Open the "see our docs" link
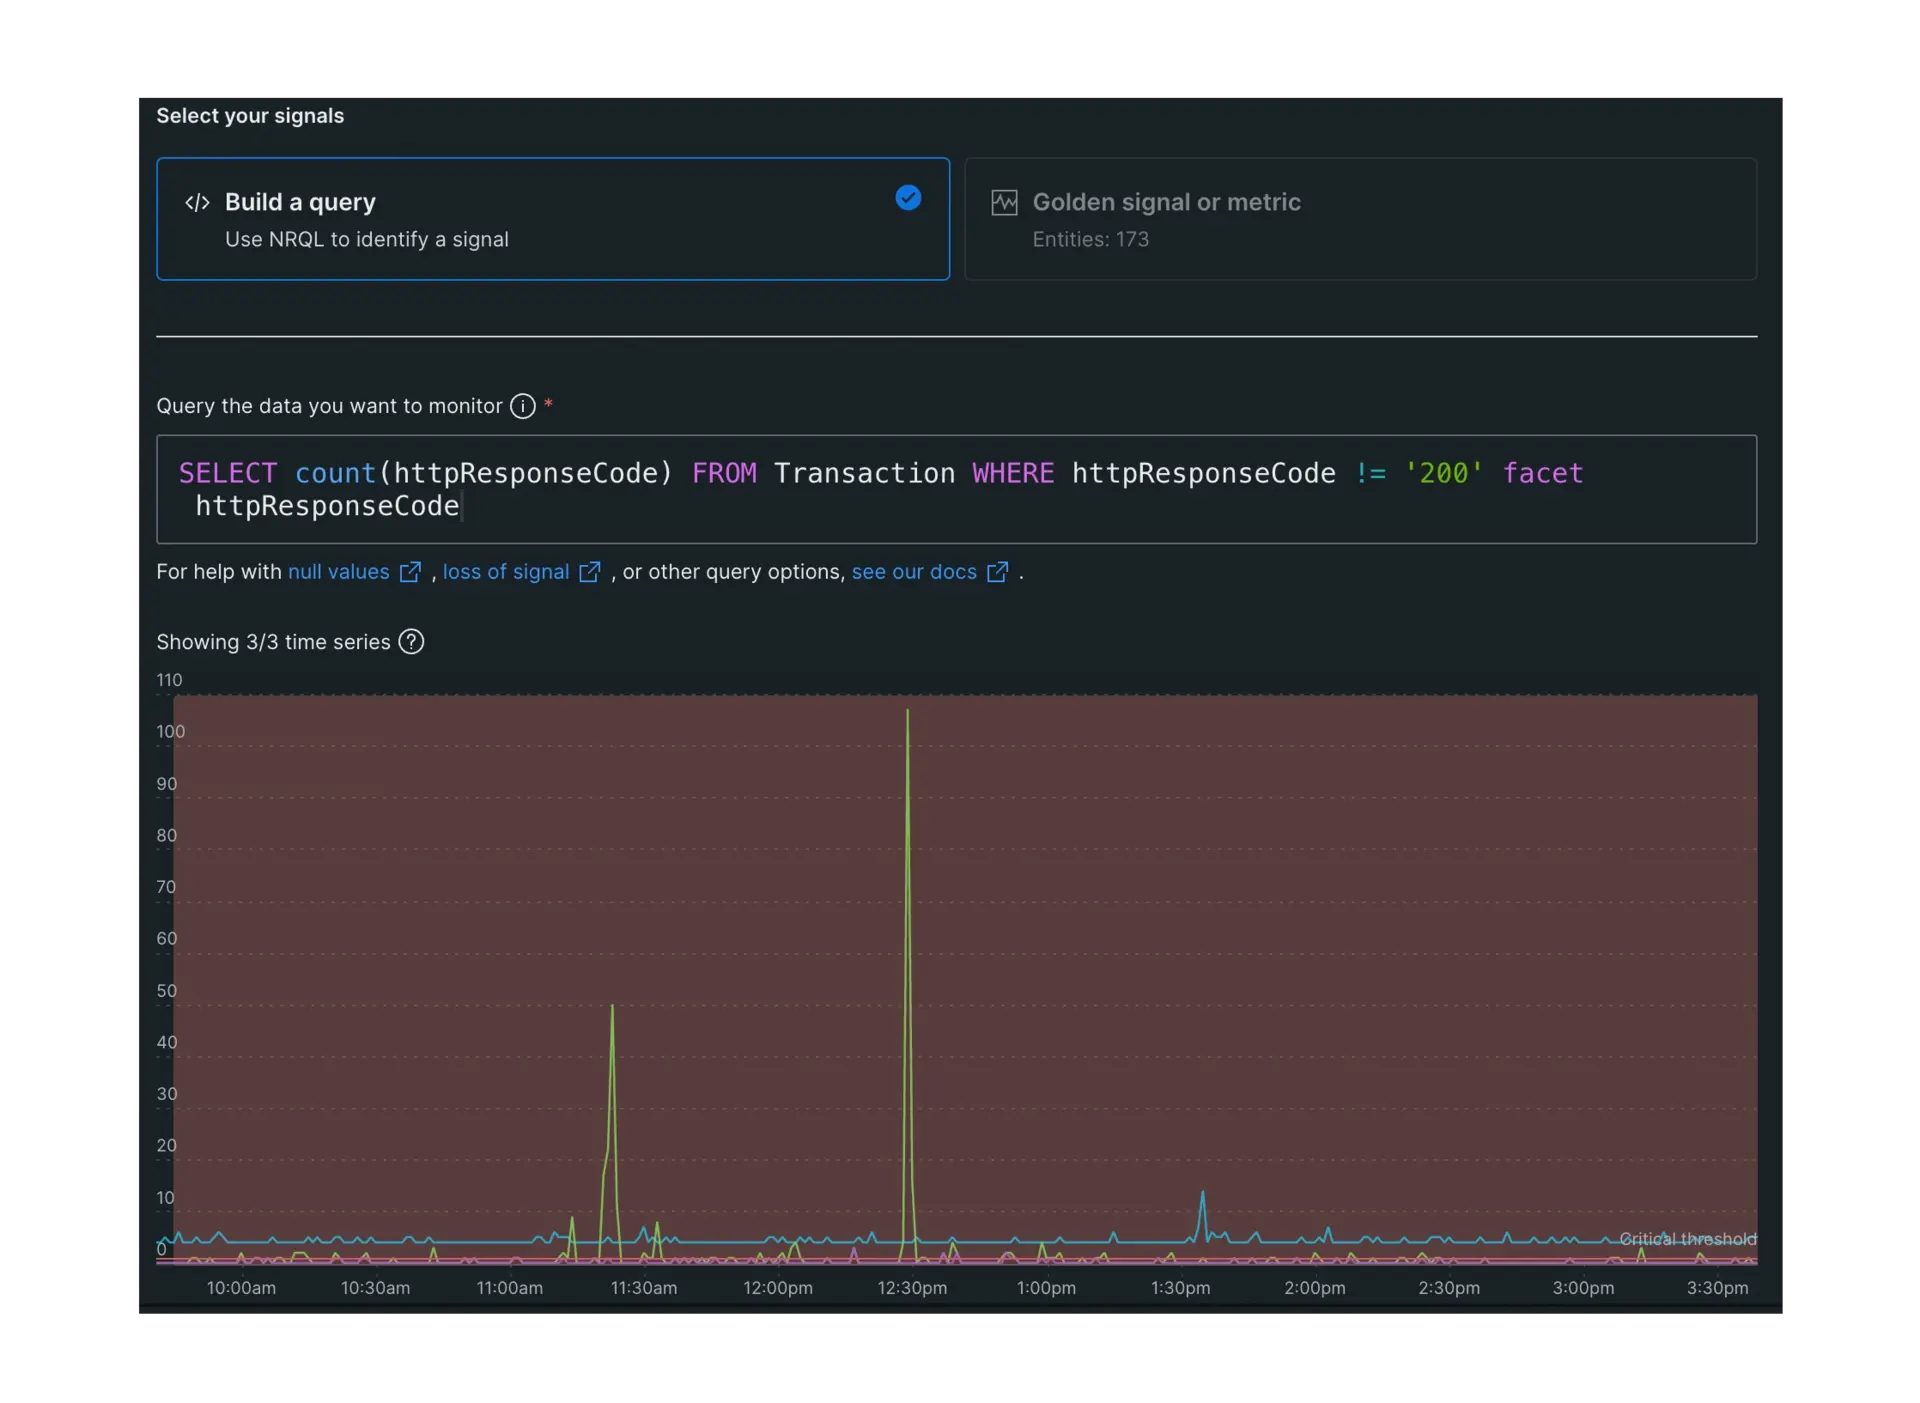1920x1403 pixels. tap(913, 572)
